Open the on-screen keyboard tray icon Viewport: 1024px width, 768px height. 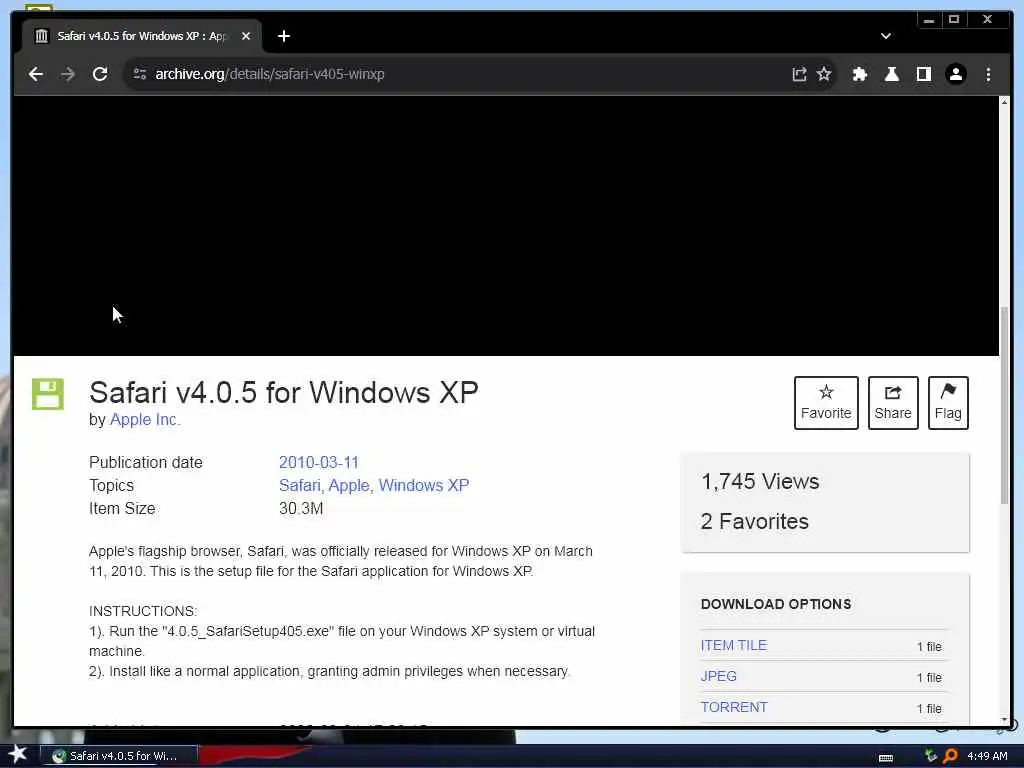[886, 757]
